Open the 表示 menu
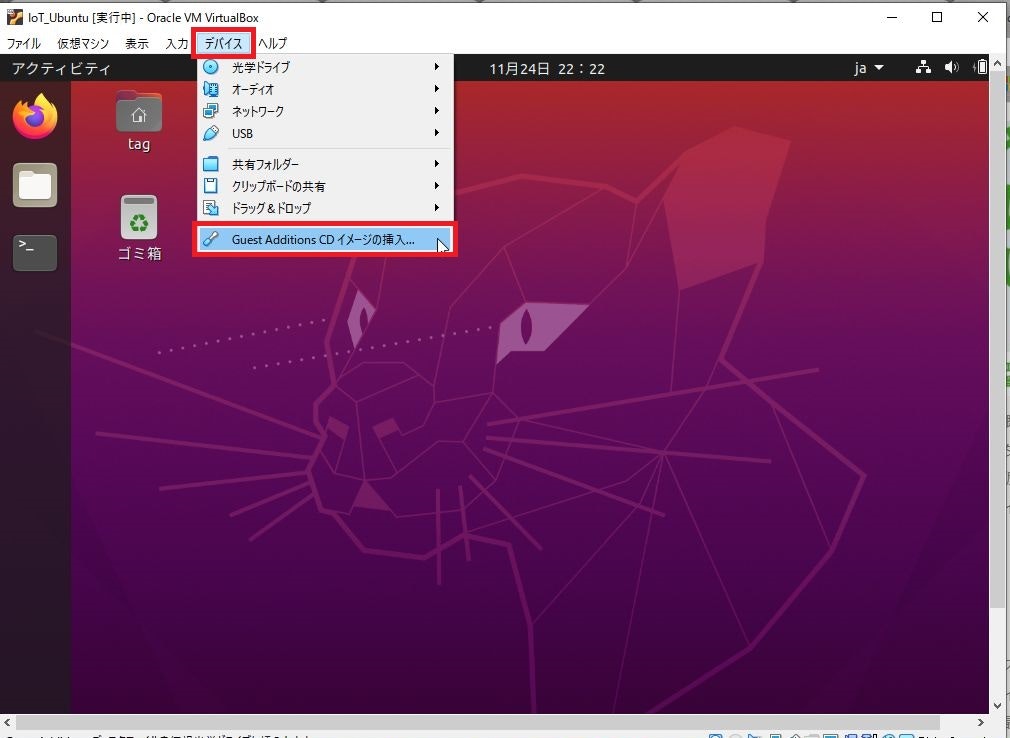1010x738 pixels. (137, 44)
